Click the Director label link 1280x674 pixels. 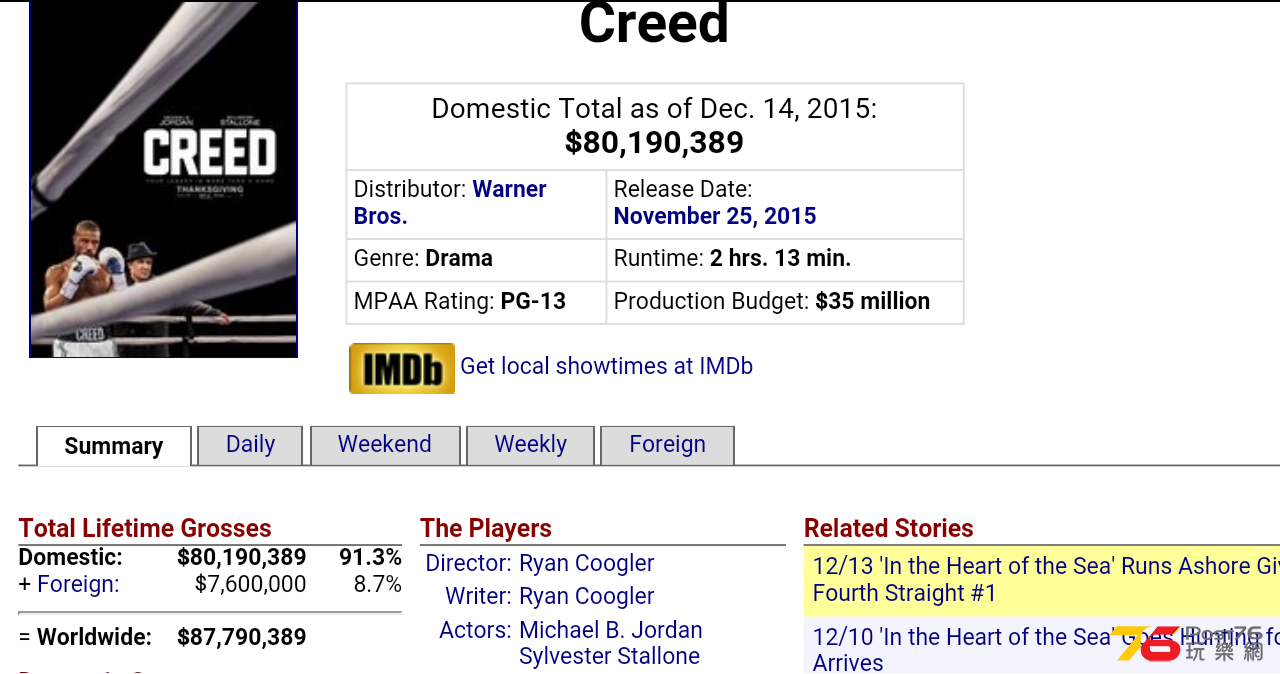click(468, 563)
